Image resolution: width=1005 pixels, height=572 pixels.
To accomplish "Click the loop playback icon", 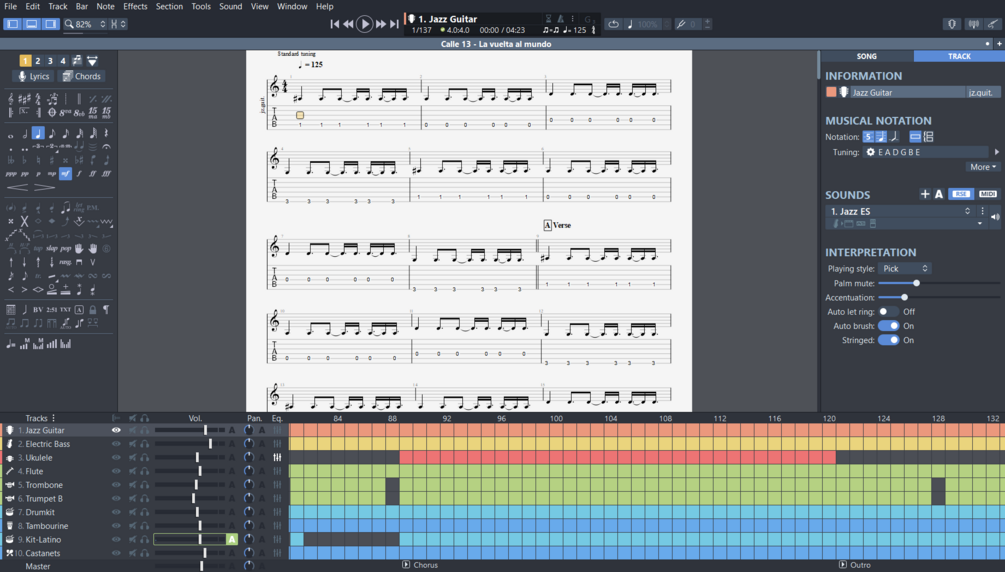I will coord(613,24).
